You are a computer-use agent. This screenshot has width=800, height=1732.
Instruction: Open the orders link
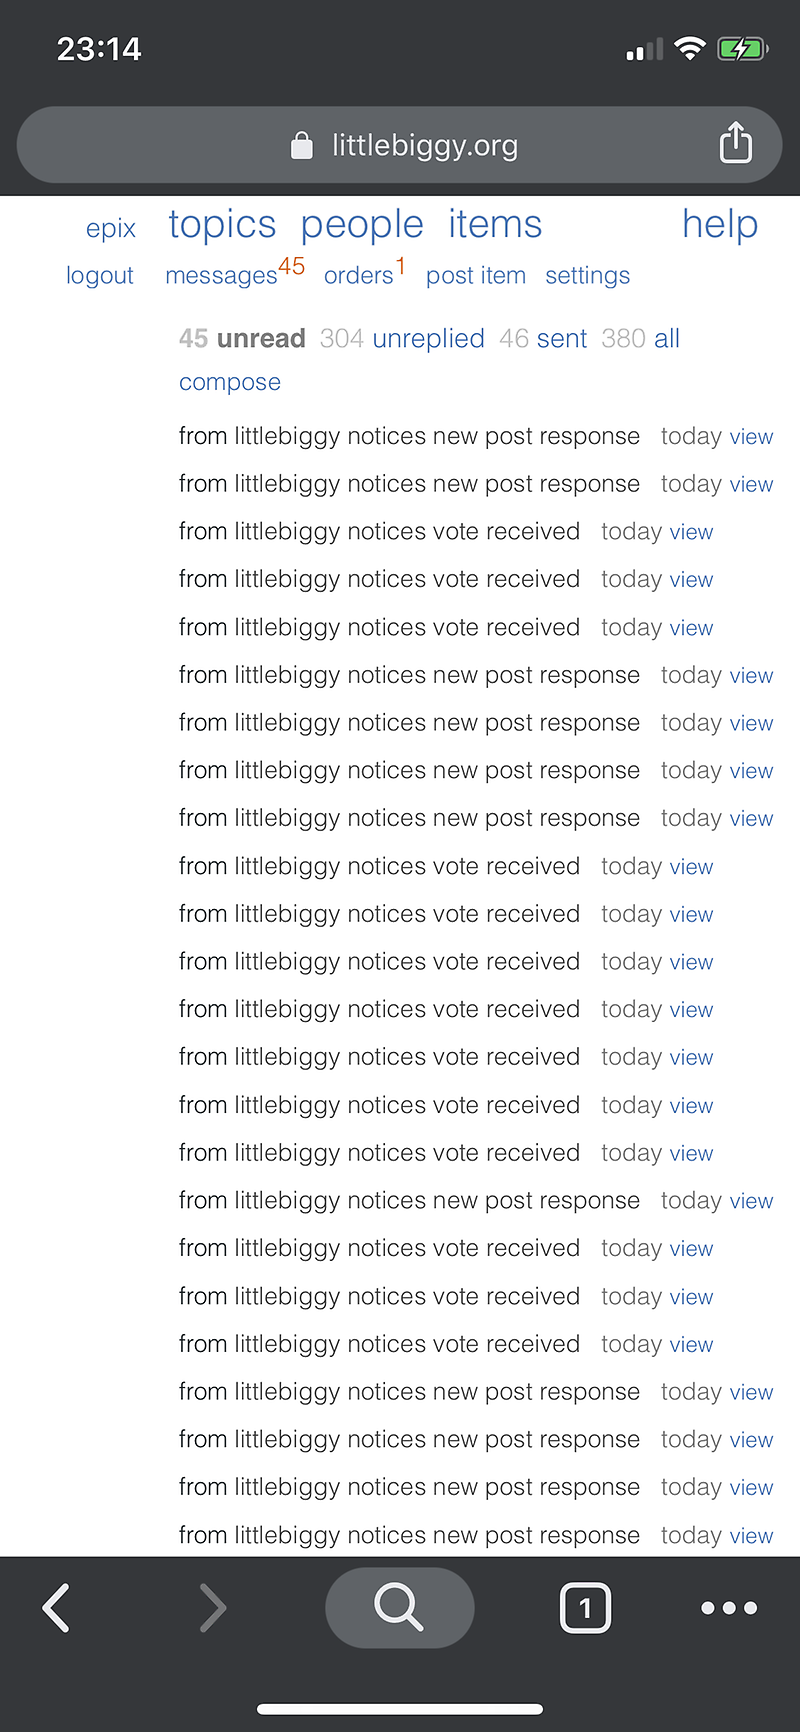[359, 276]
